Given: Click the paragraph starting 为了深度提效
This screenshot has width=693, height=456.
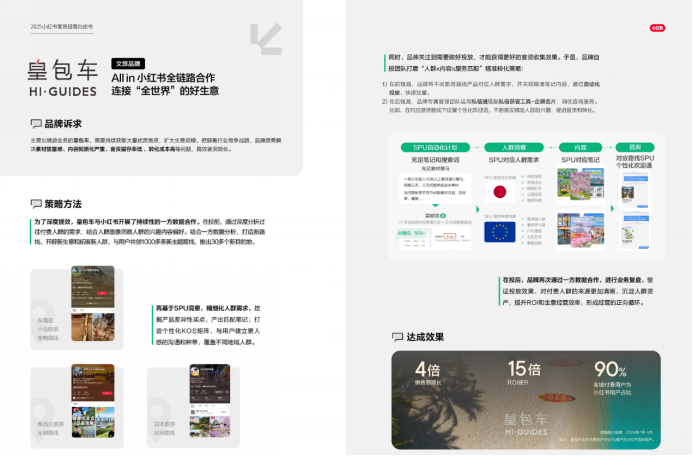Looking at the screenshot, I should pyautogui.click(x=149, y=232).
